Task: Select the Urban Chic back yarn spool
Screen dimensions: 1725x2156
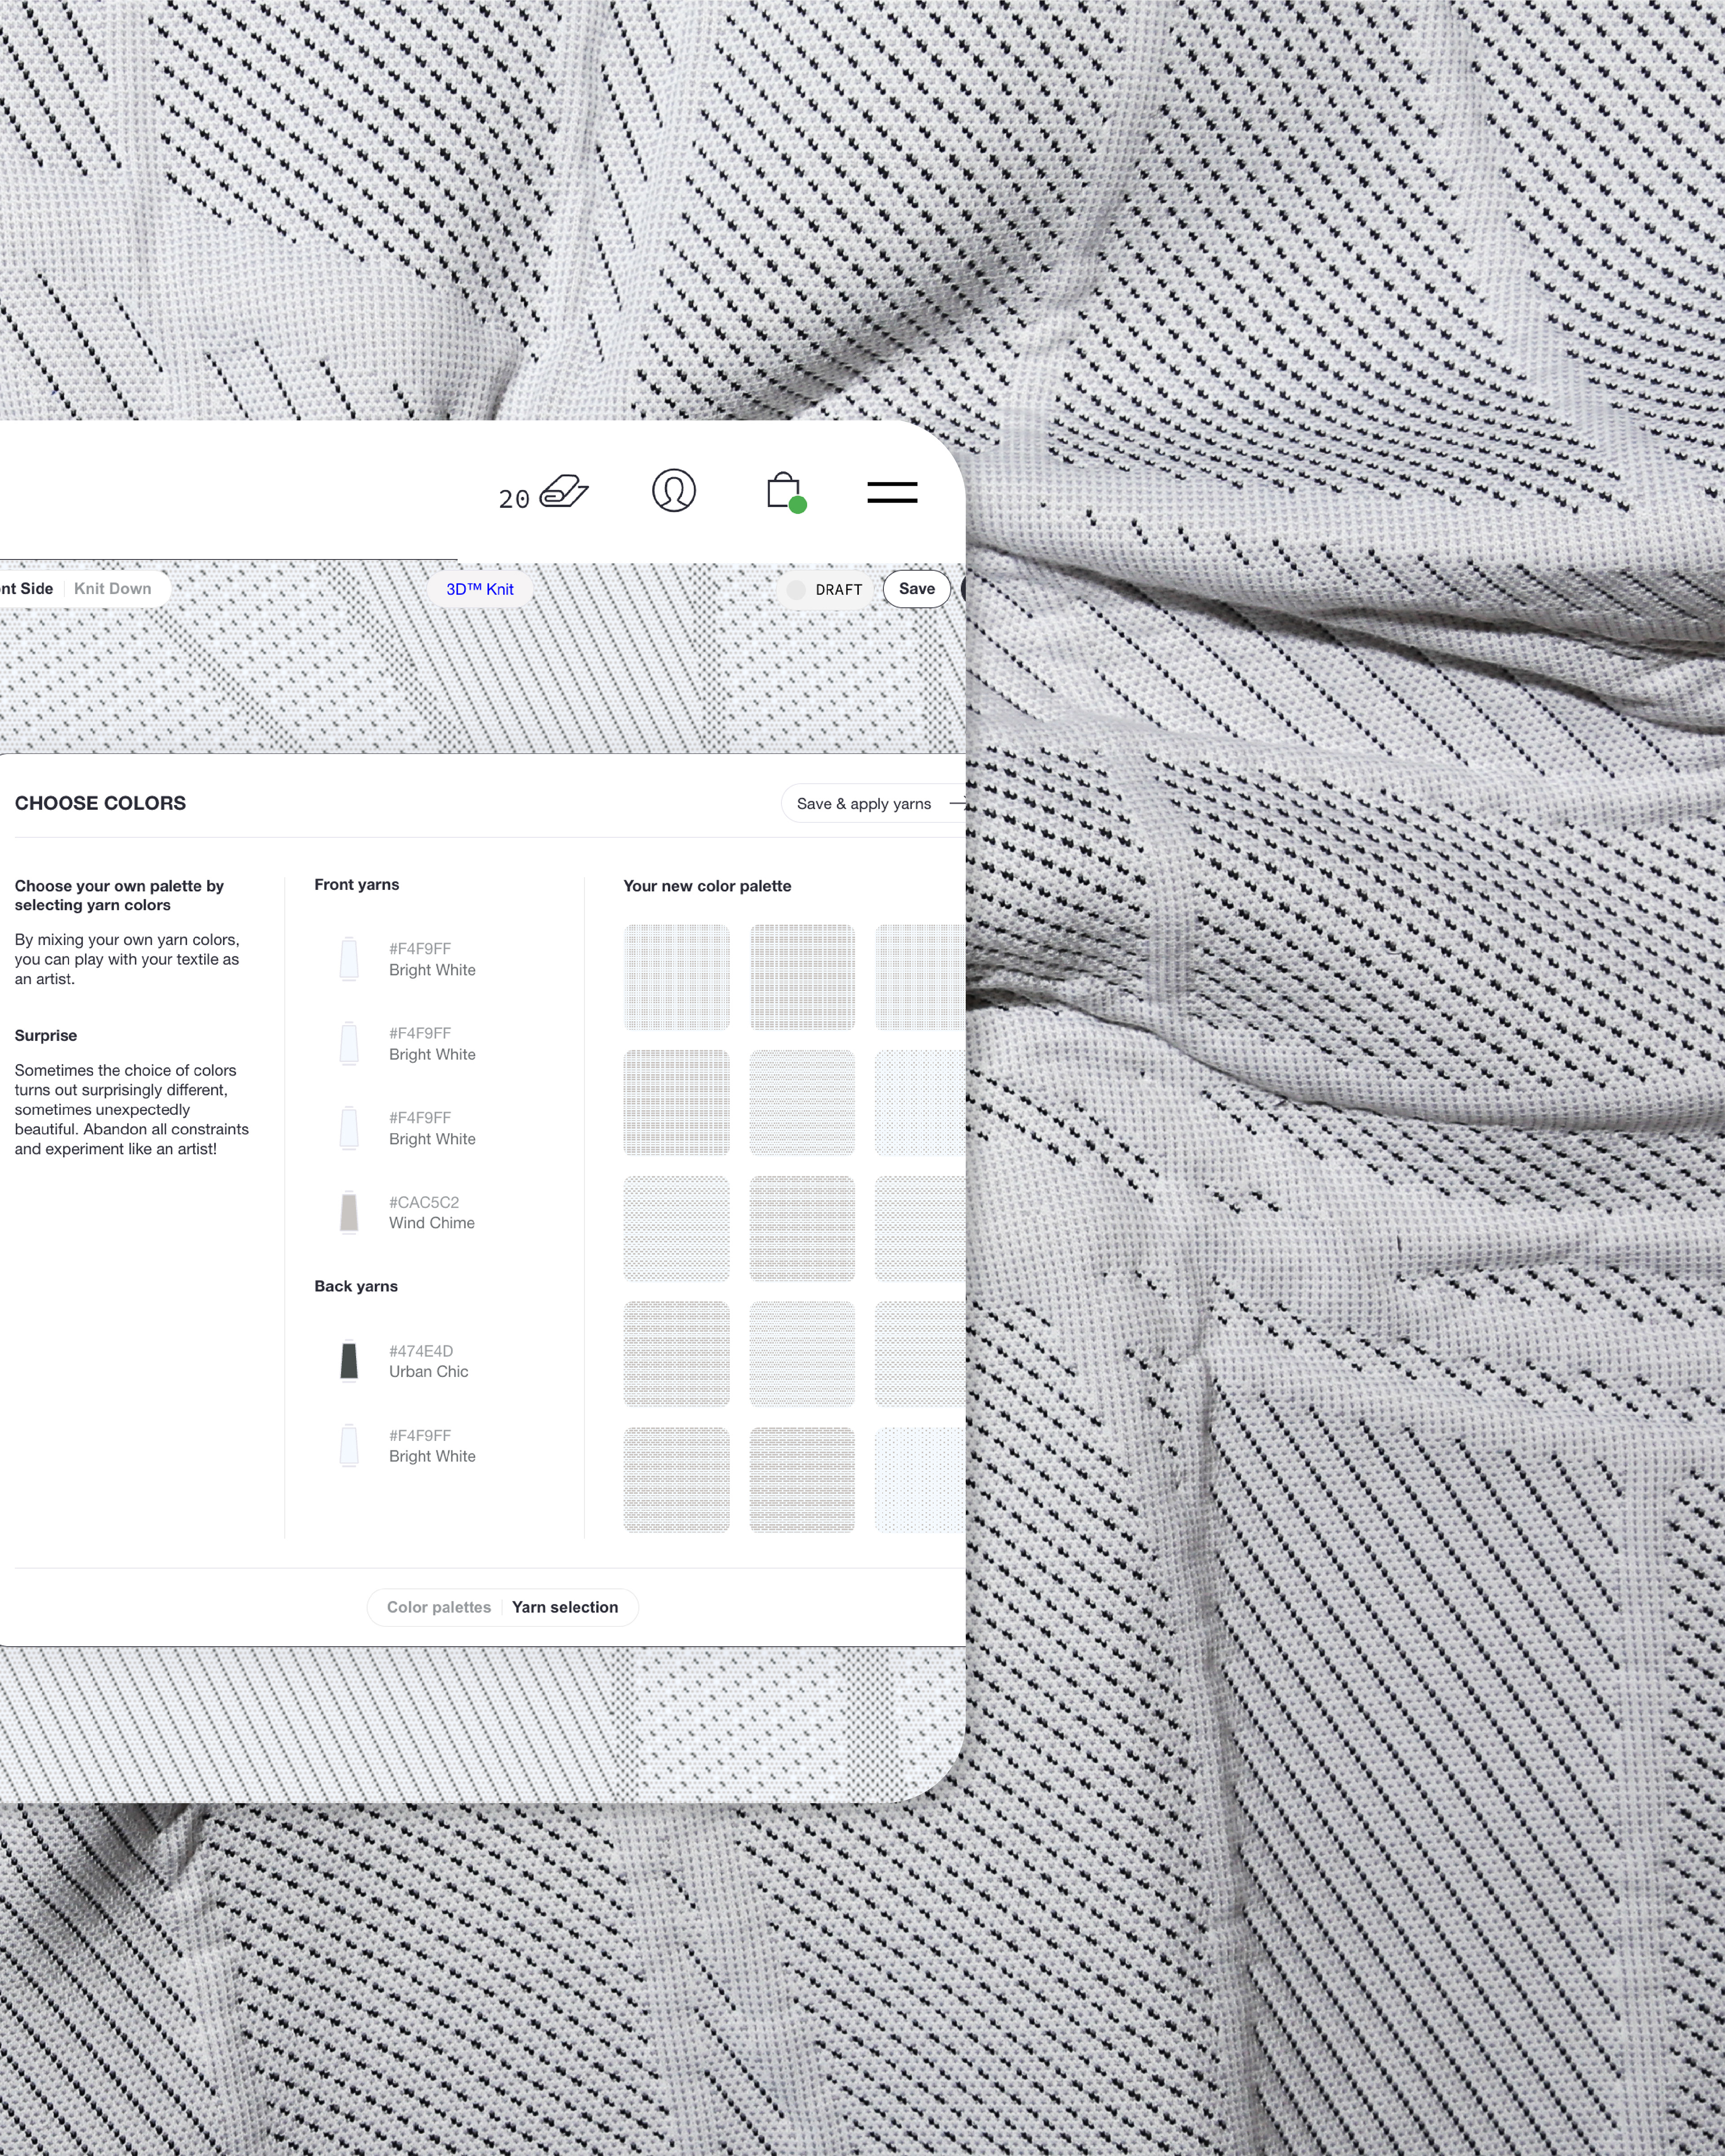Action: tap(349, 1361)
